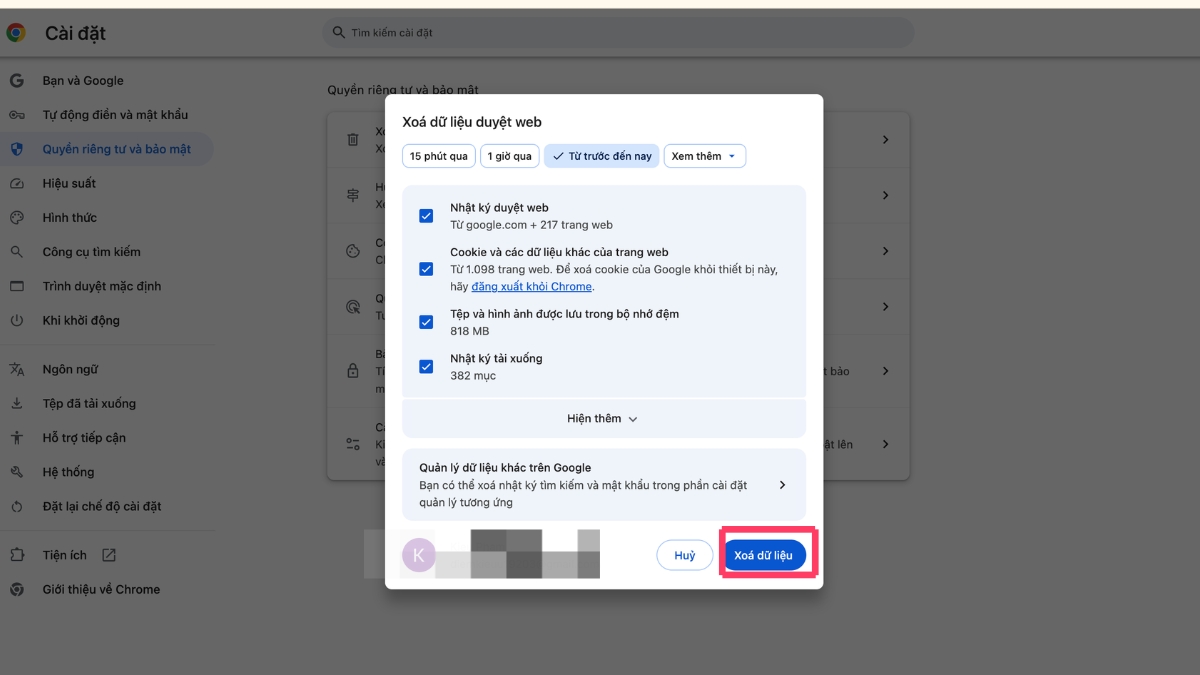The width and height of the screenshot is (1200, 675).
Task: Click the key icon for Tự động điền
Action: click(x=16, y=115)
